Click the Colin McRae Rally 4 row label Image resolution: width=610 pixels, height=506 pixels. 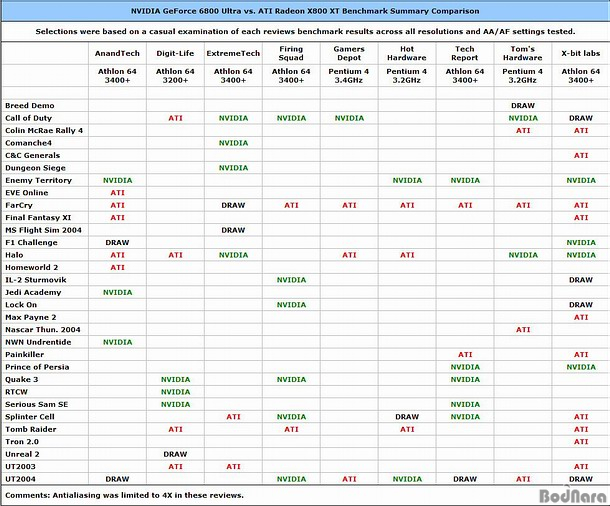click(x=44, y=130)
